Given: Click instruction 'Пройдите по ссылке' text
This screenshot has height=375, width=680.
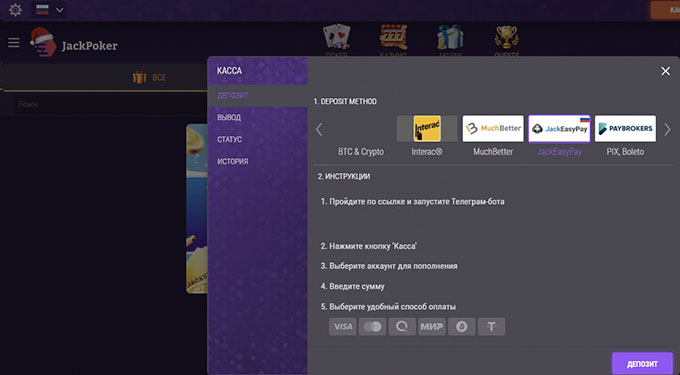Looking at the screenshot, I should (x=412, y=202).
